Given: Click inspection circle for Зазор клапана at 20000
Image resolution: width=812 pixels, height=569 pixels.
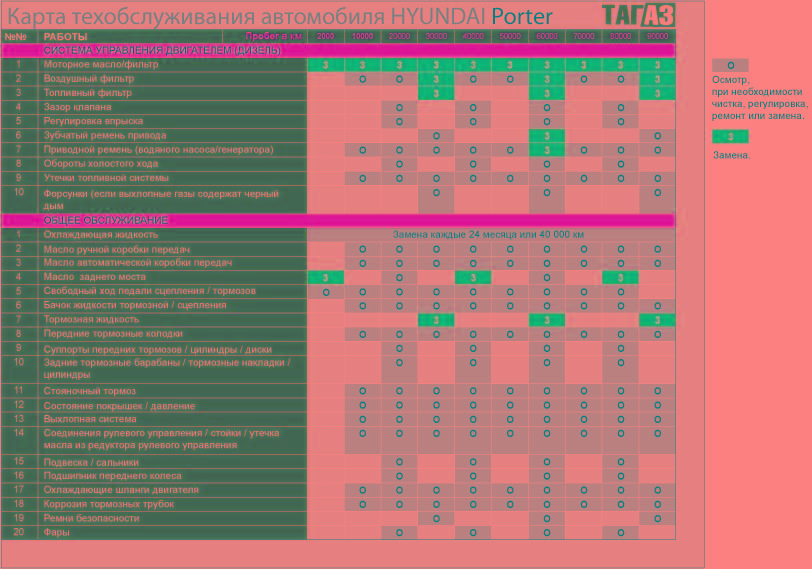Looking at the screenshot, I should tap(399, 108).
